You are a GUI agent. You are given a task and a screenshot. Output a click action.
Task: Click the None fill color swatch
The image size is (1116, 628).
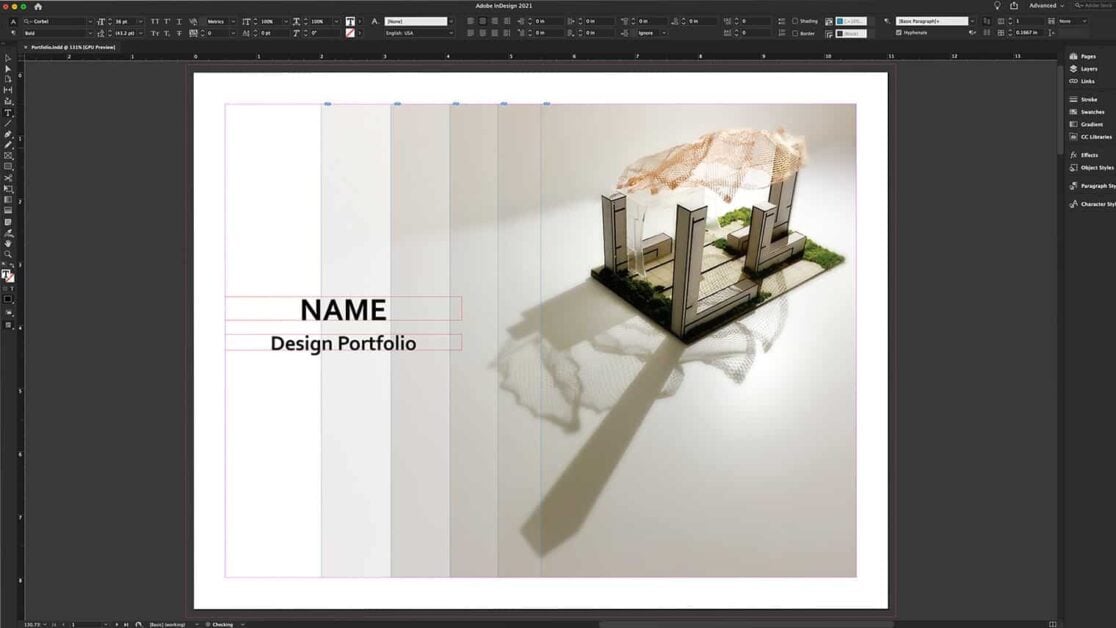[349, 32]
